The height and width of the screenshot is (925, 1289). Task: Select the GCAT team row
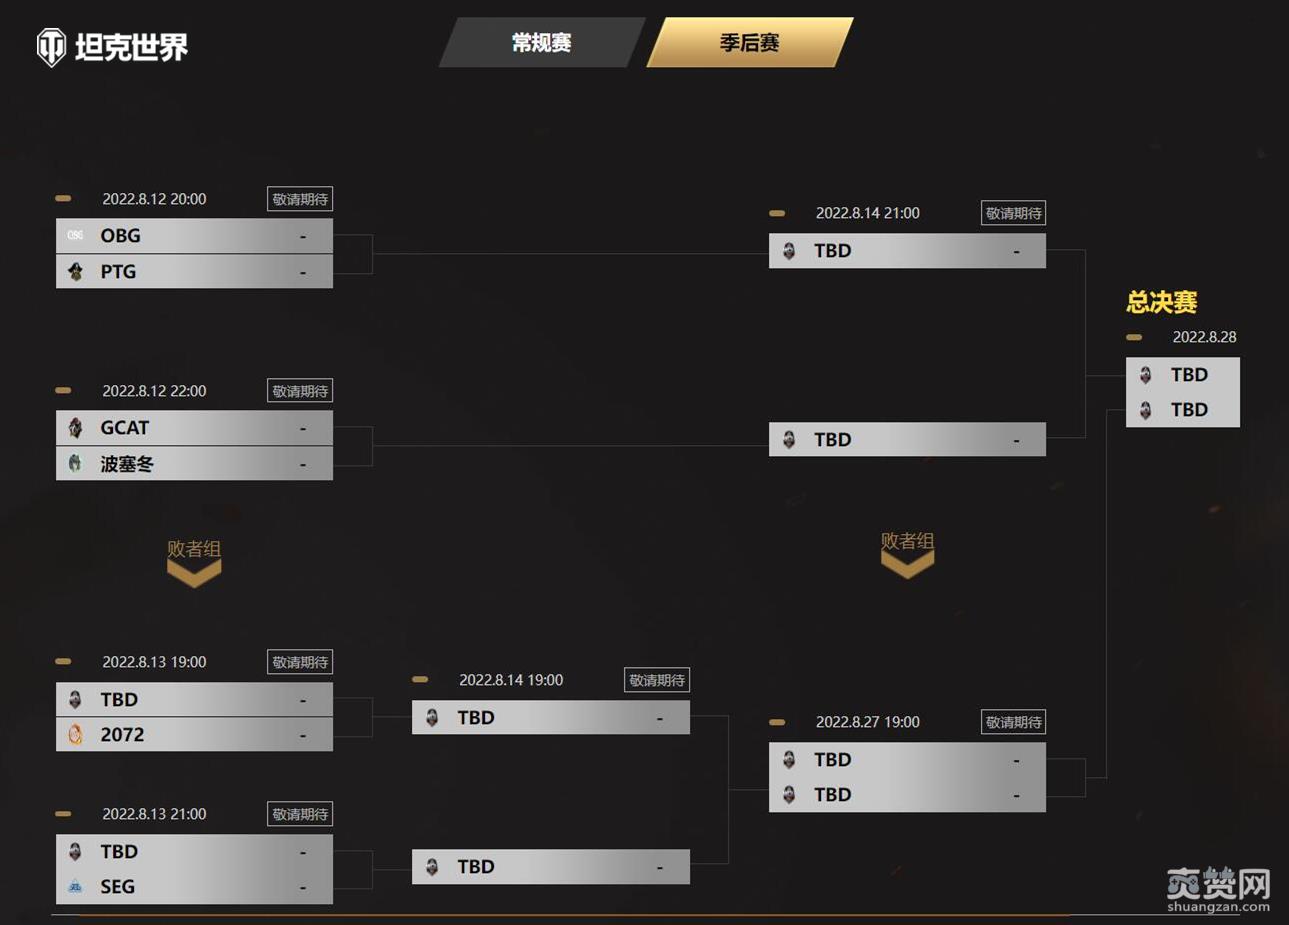(x=194, y=428)
